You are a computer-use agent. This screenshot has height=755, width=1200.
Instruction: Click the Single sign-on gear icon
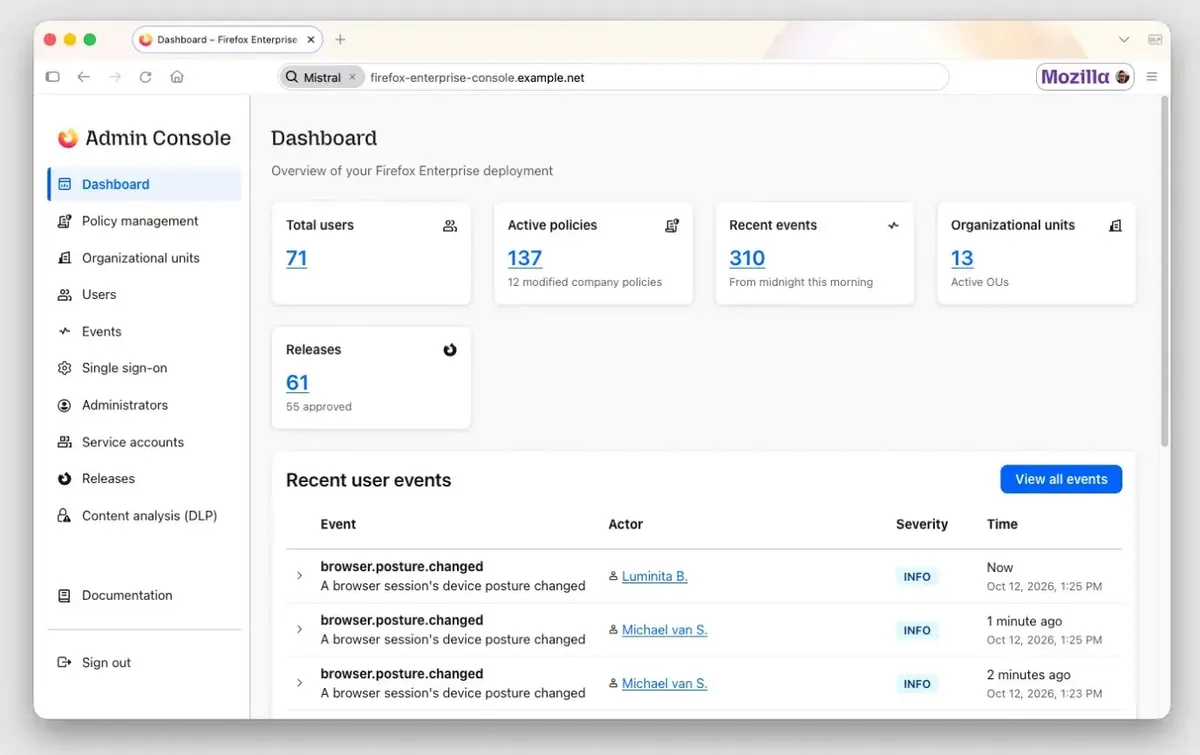click(64, 368)
